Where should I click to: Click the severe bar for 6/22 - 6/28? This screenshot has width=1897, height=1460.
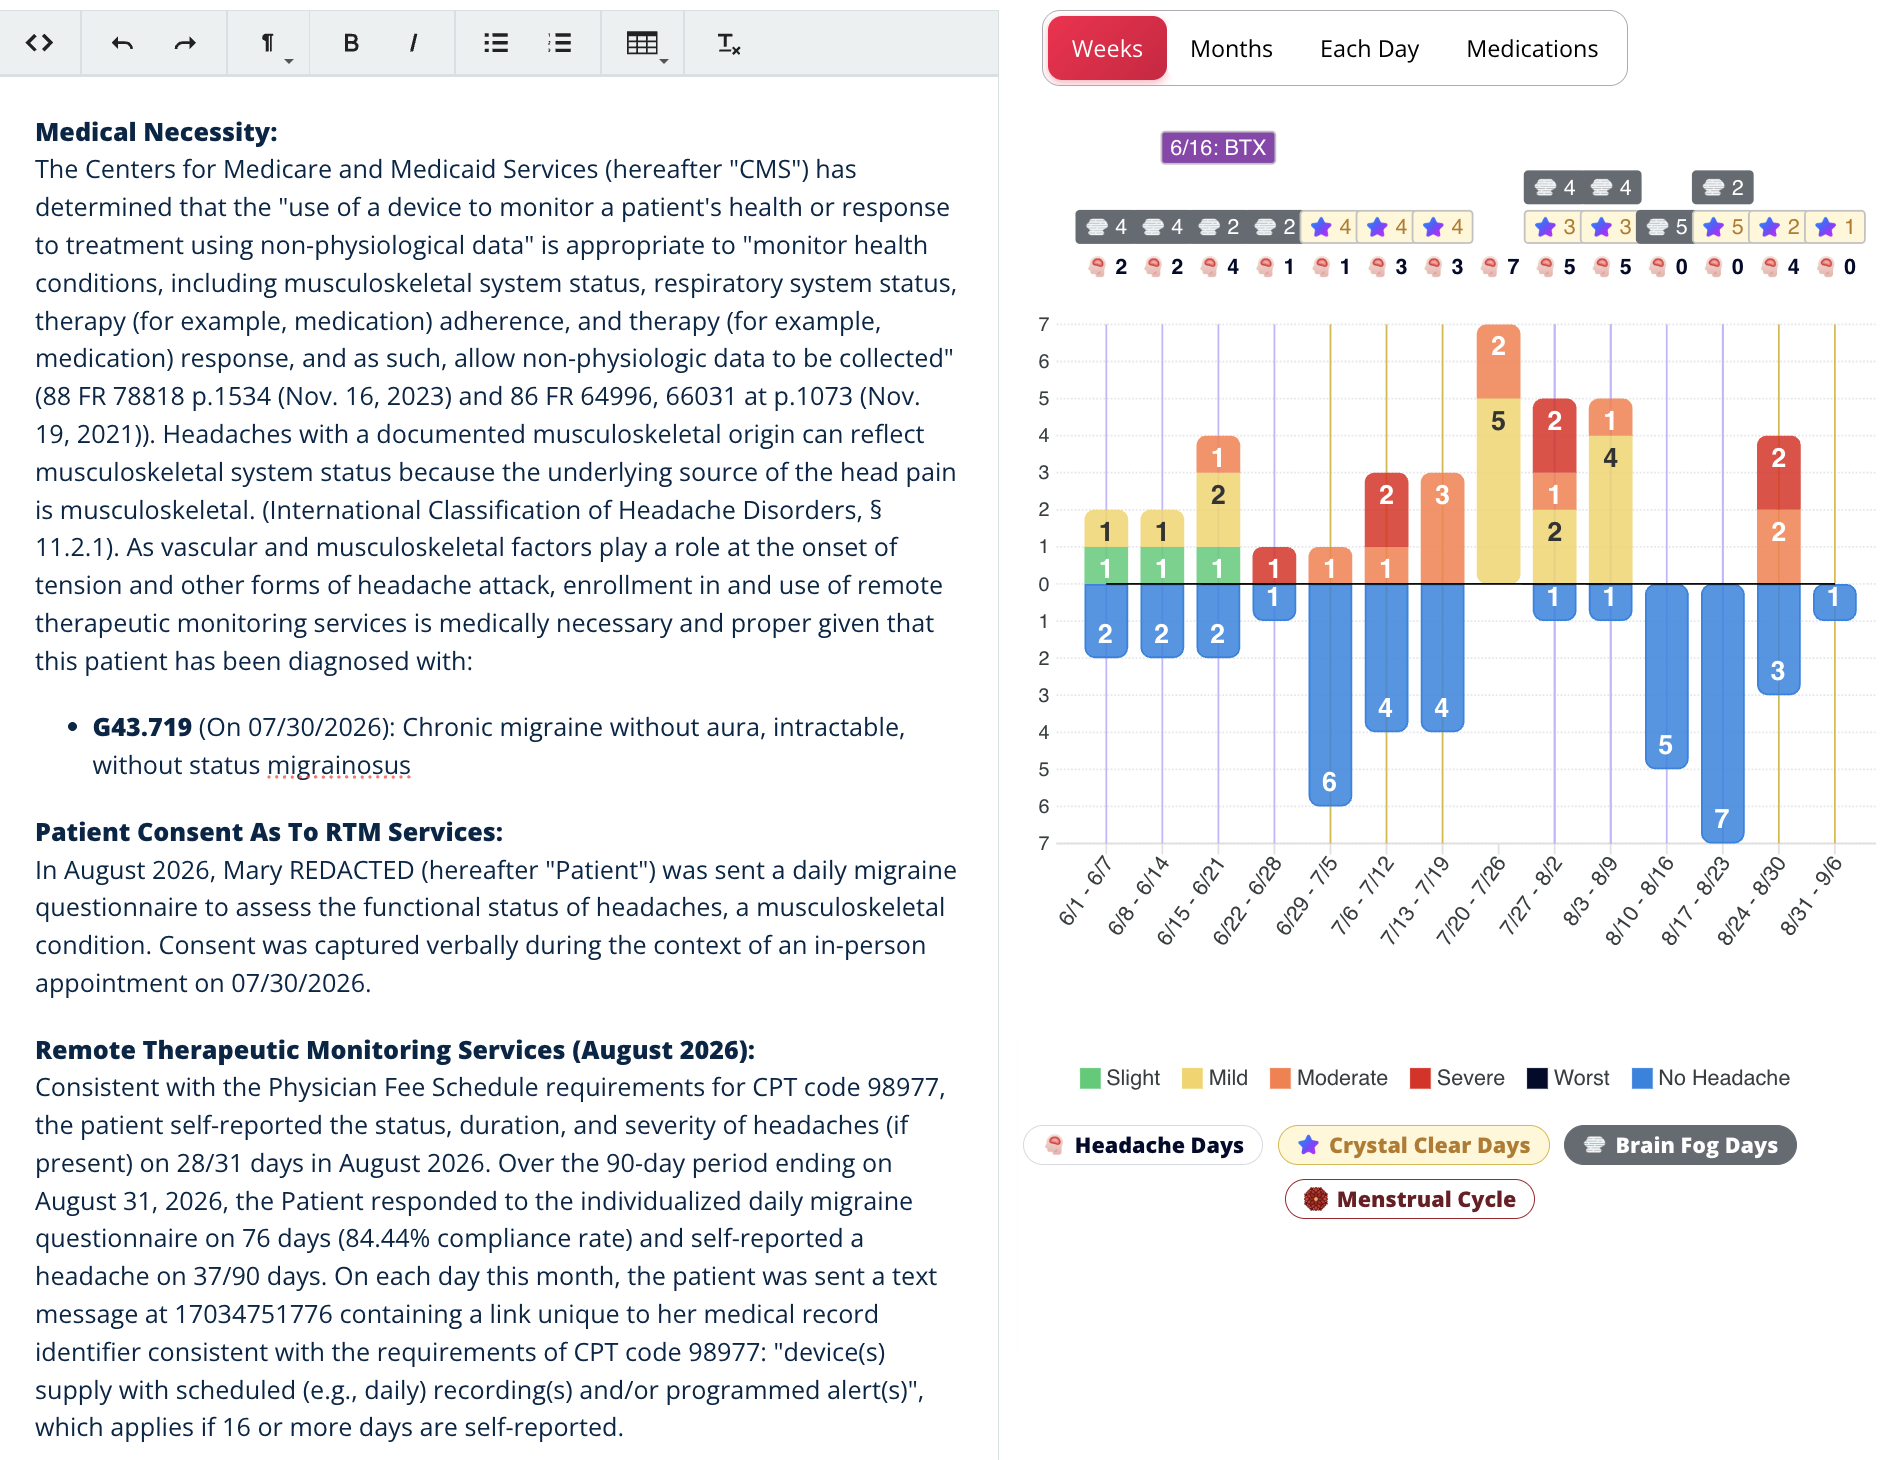[x=1274, y=566]
